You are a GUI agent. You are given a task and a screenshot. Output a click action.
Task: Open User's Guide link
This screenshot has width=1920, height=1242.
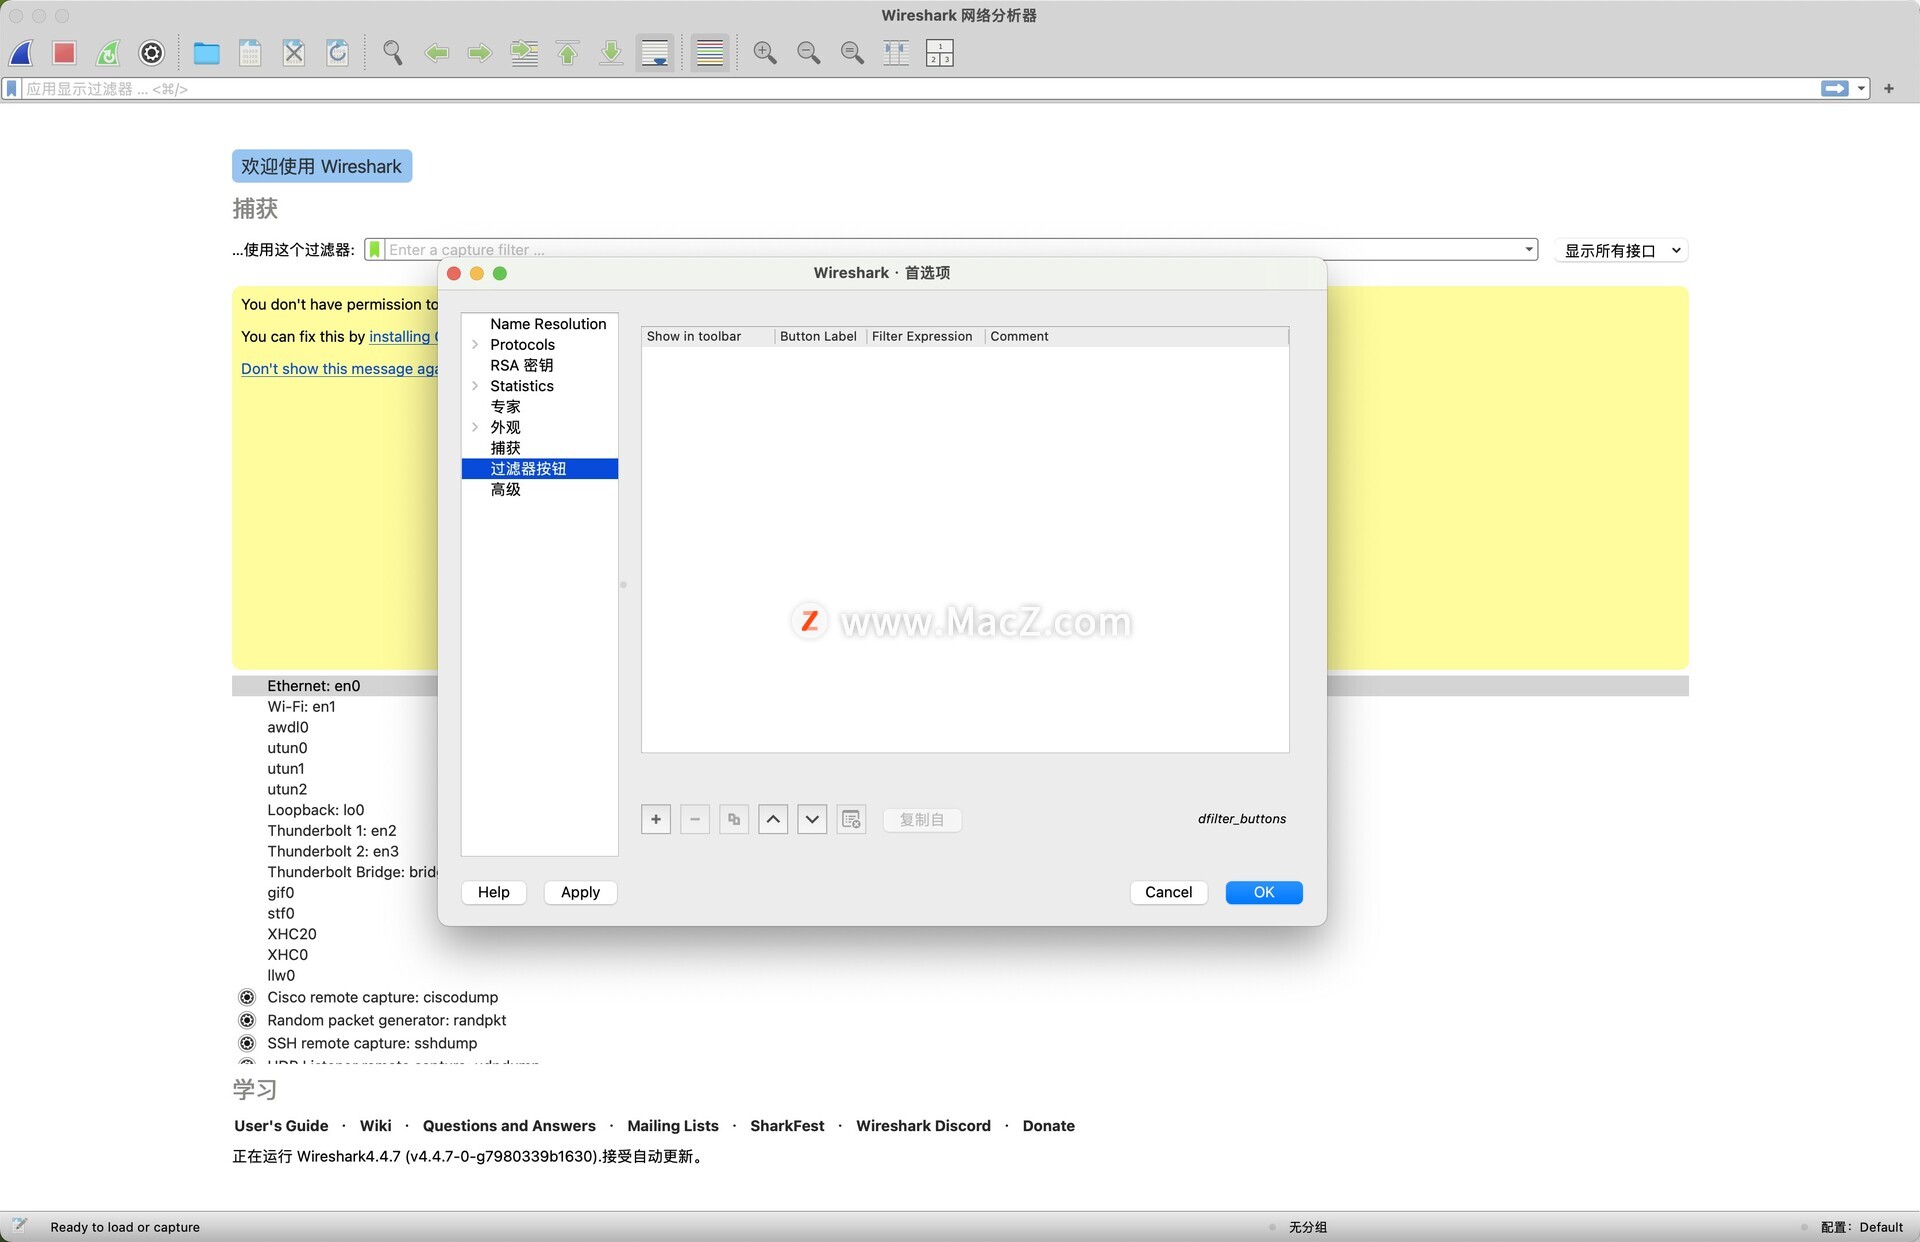tap(281, 1126)
